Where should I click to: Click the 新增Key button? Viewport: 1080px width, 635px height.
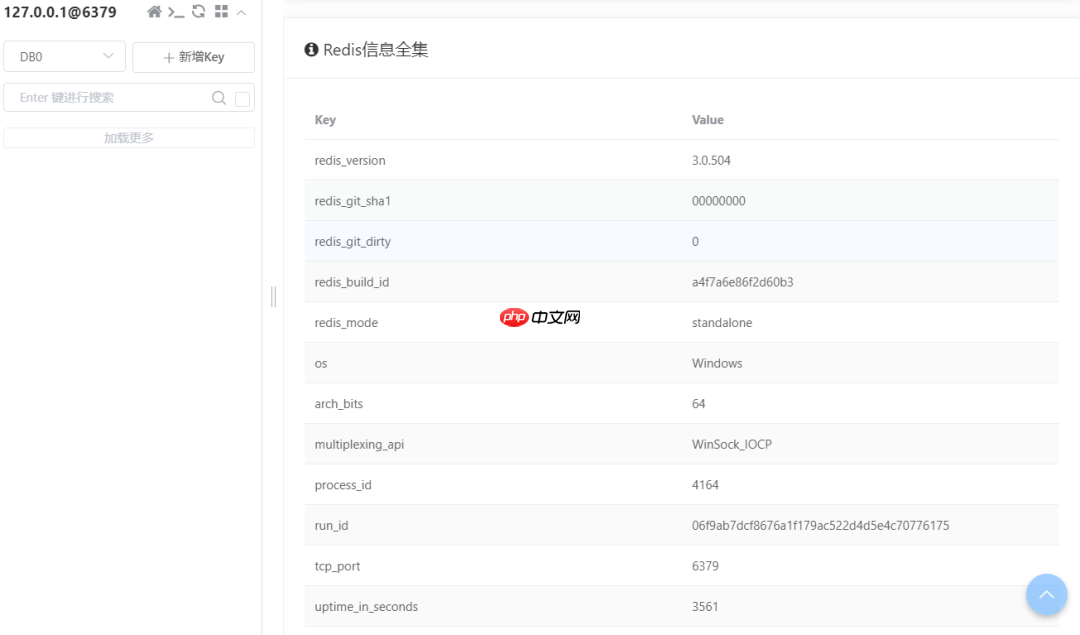coord(193,57)
